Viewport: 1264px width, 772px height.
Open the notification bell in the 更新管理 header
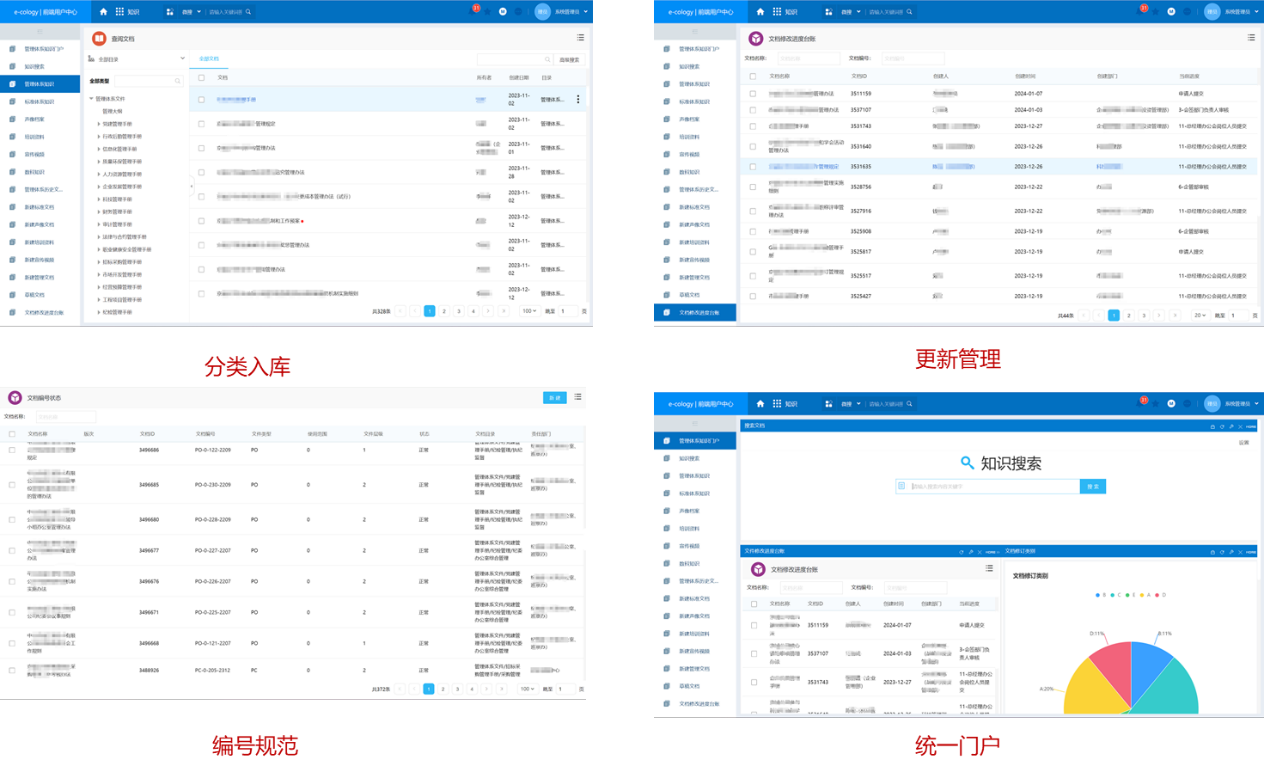[1141, 11]
